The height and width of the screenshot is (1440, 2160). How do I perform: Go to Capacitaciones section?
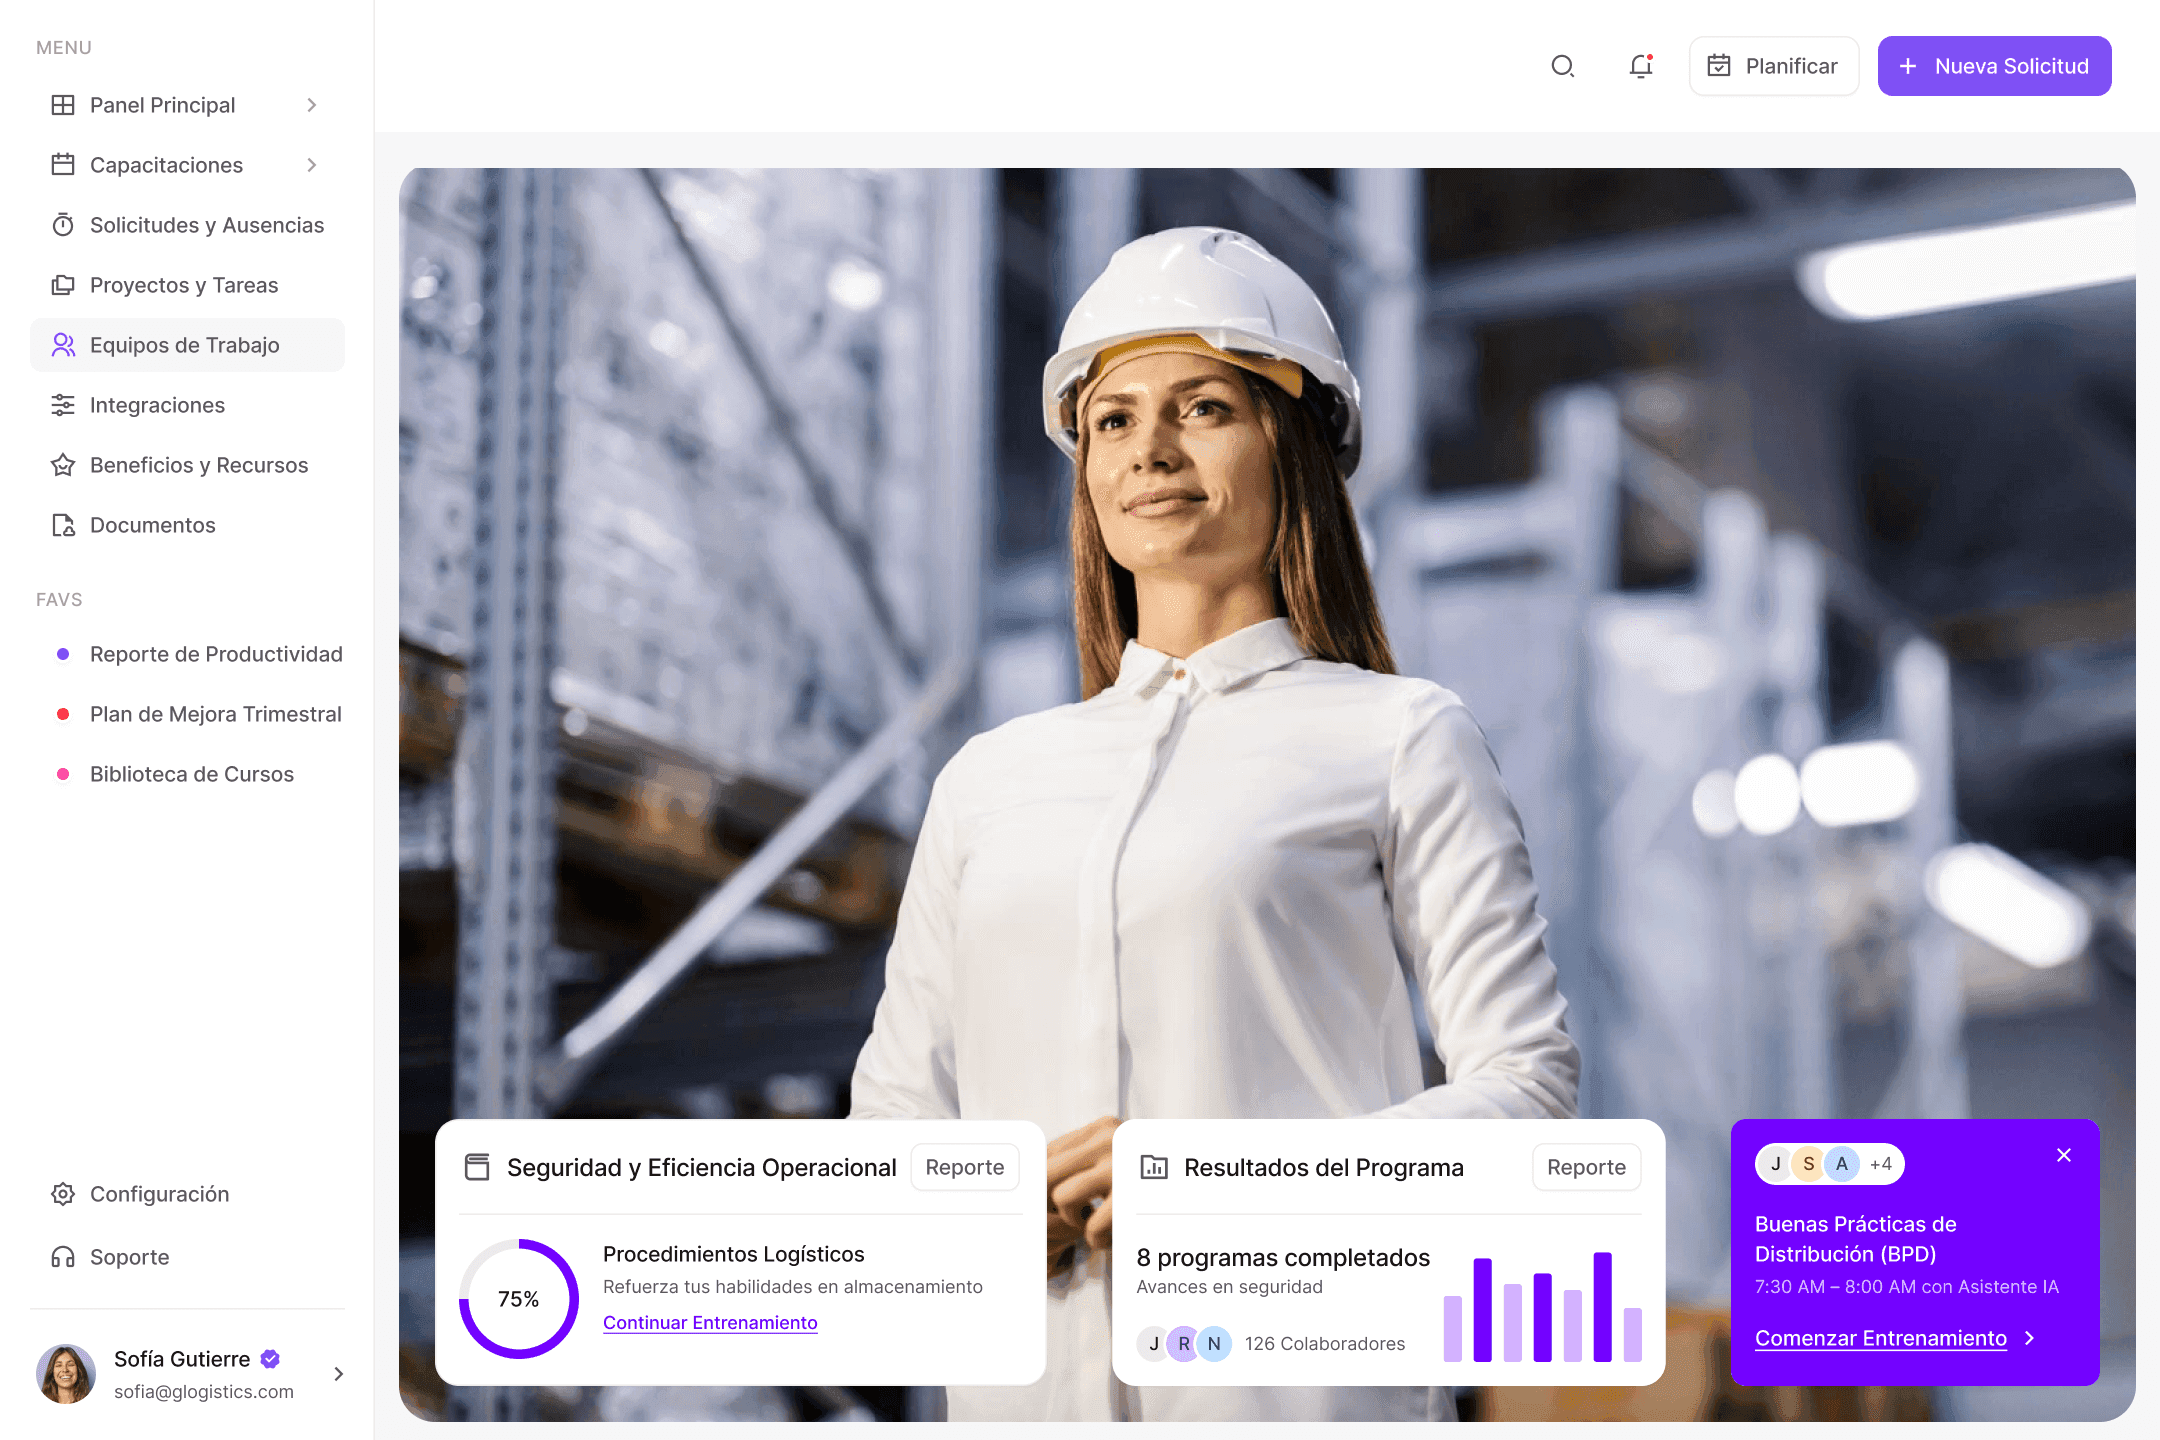click(187, 165)
